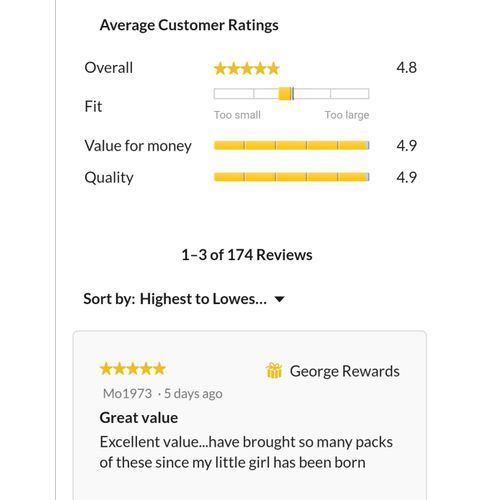Click the overall 4.8 score
This screenshot has width=500, height=500.
(407, 68)
